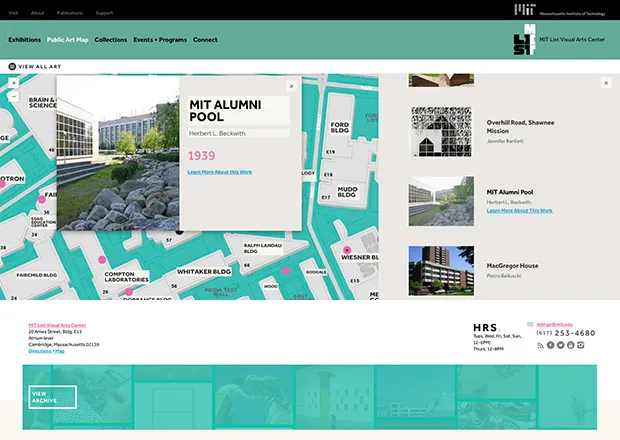Viewport: 620px width, 440px height.
Task: Open the Twitter icon in footer
Action: pos(561,345)
